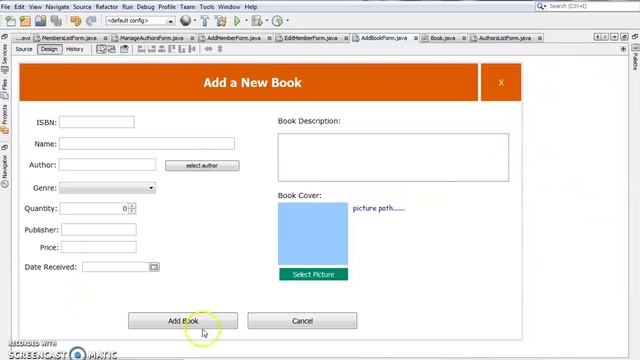
Task: Expand the Profile Project dropdown arrow
Action: [x=288, y=21]
